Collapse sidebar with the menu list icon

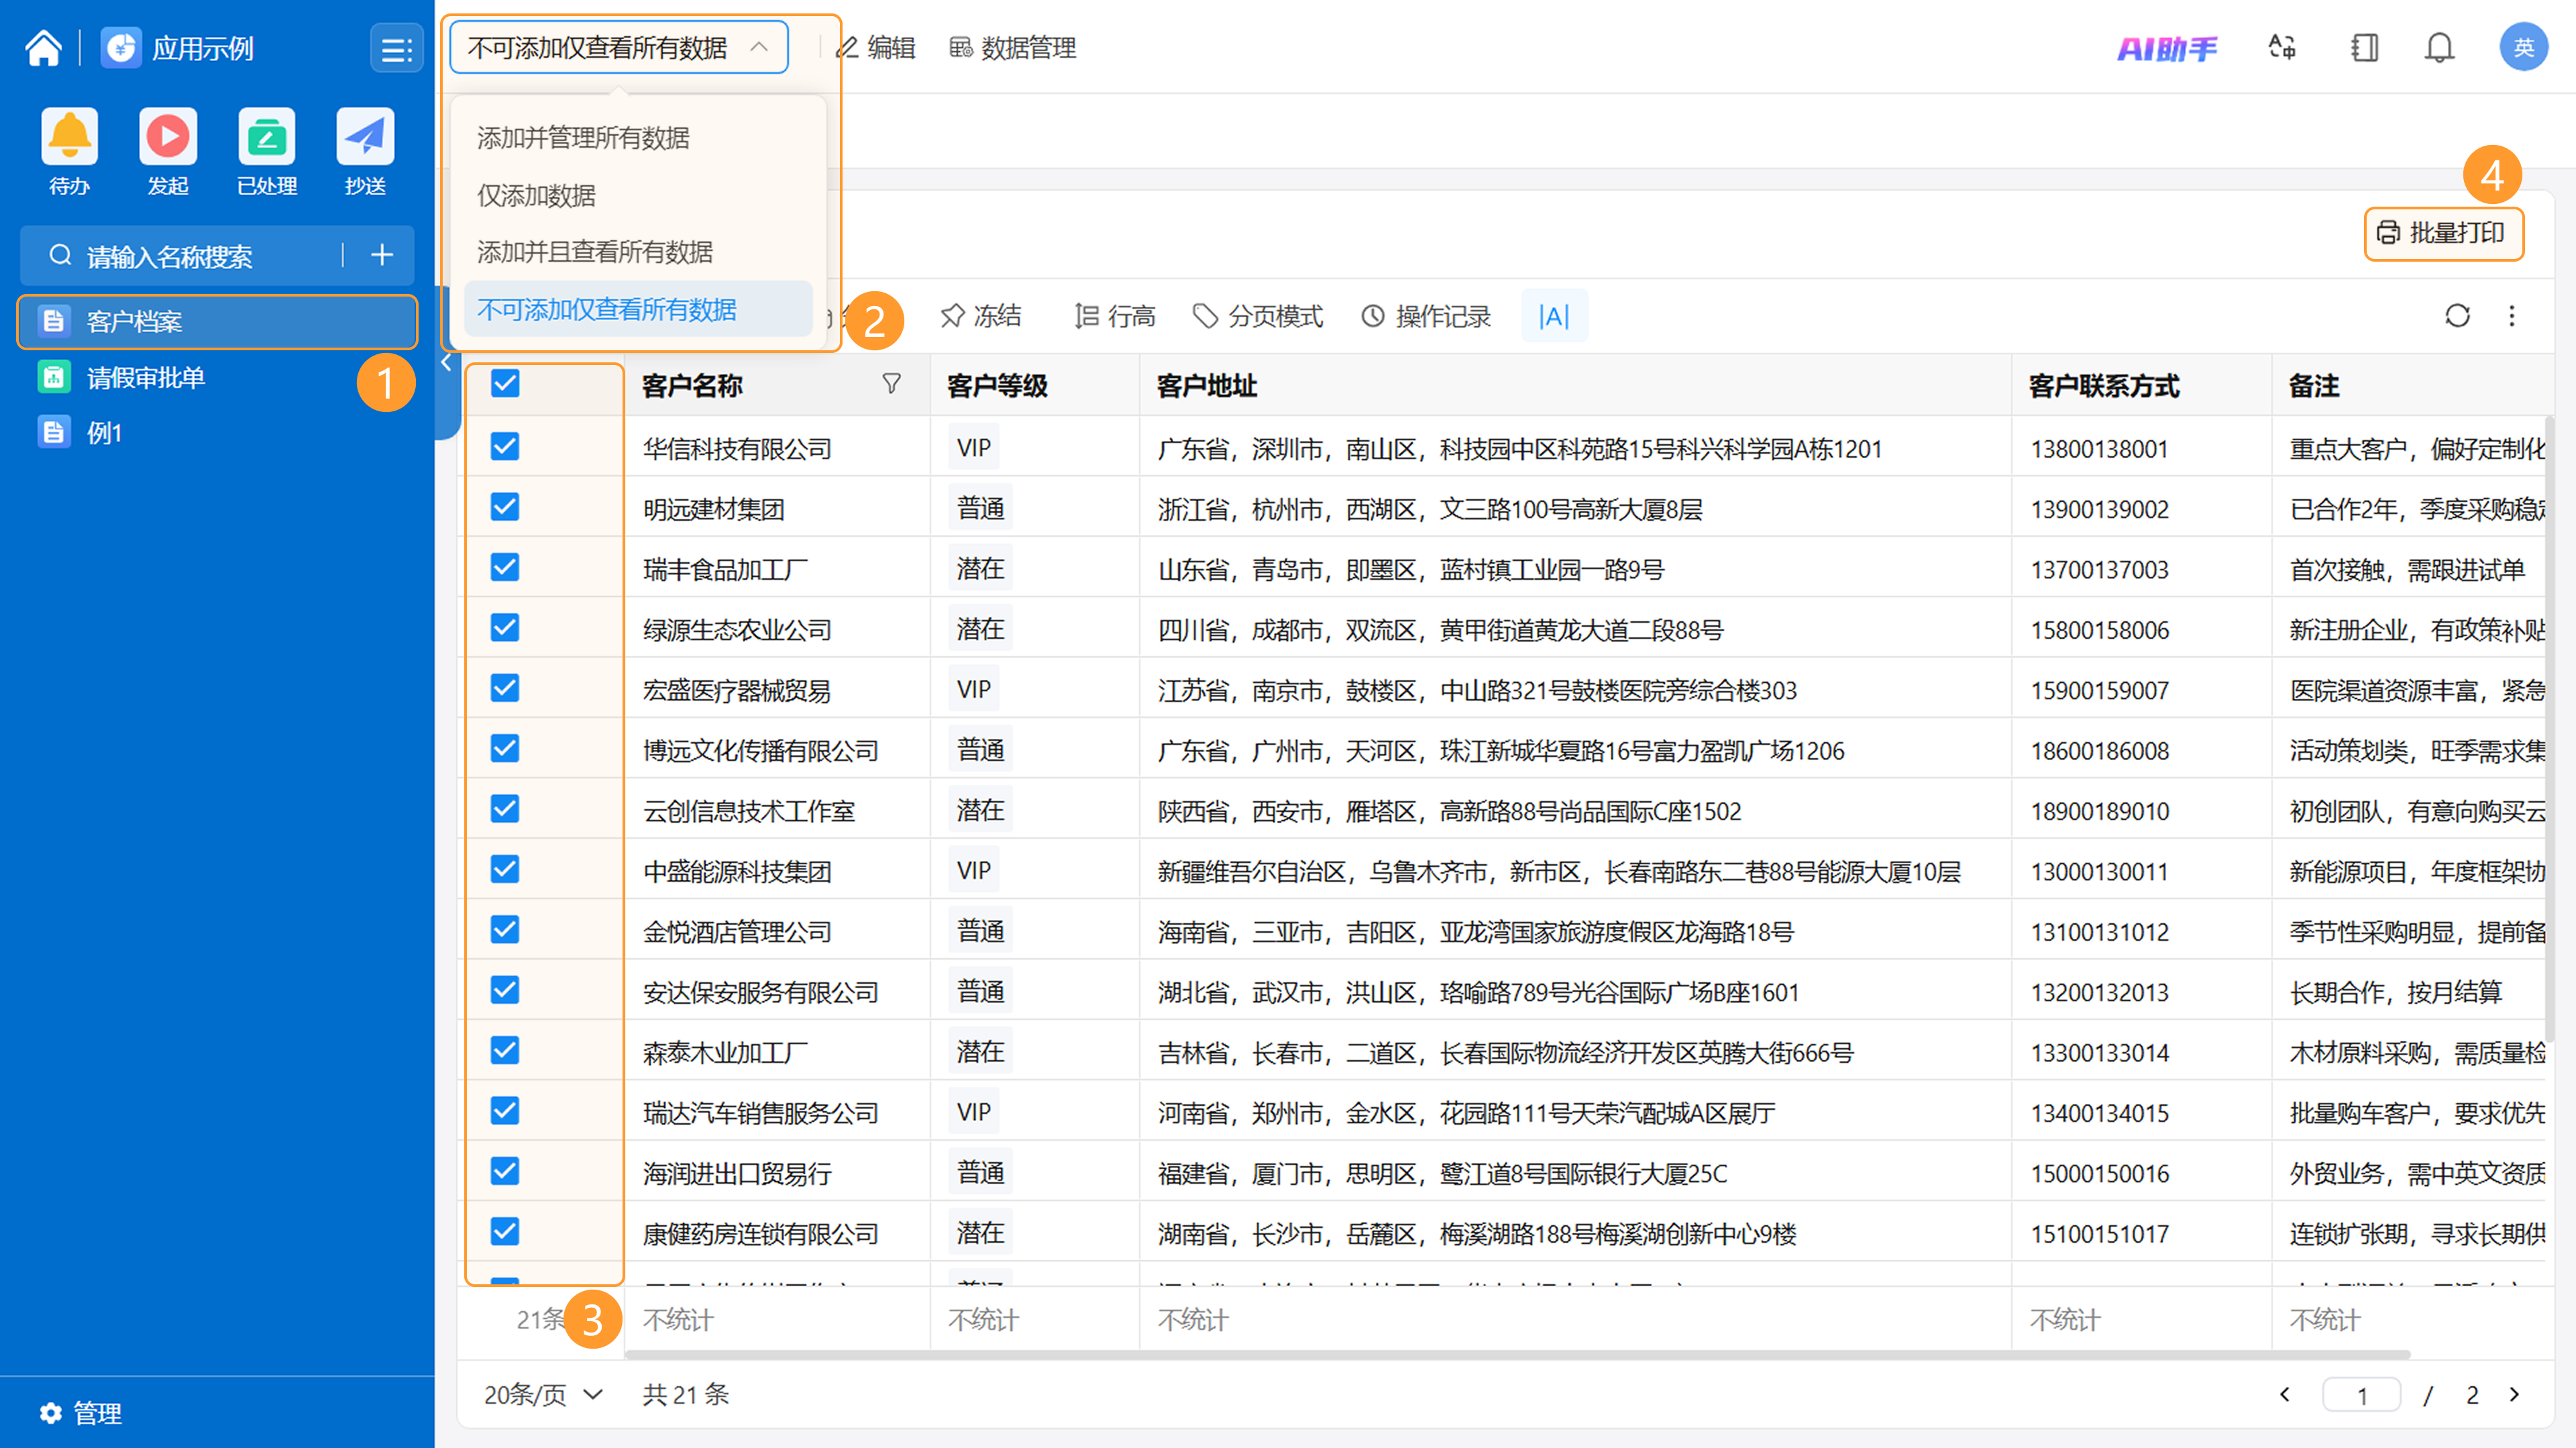click(396, 48)
